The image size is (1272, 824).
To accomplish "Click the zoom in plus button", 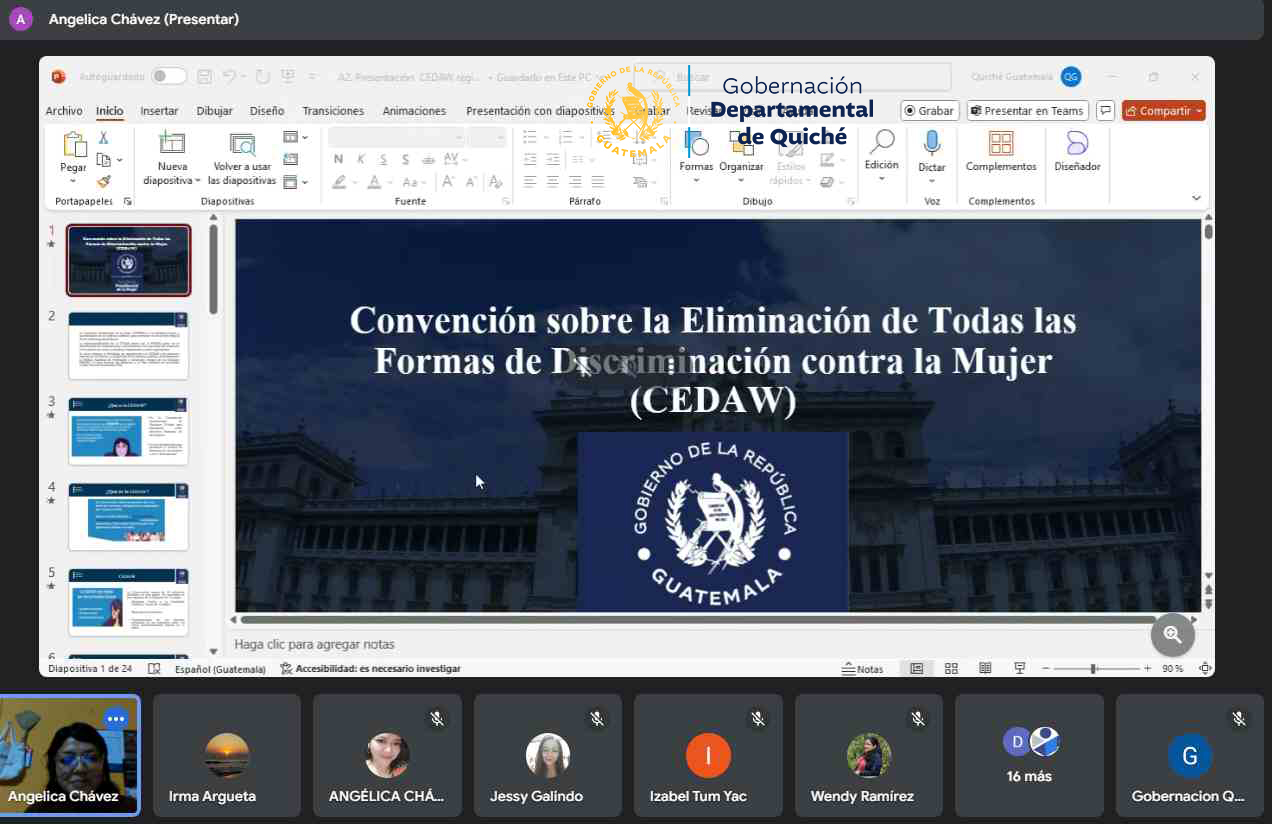I will pyautogui.click(x=1148, y=668).
